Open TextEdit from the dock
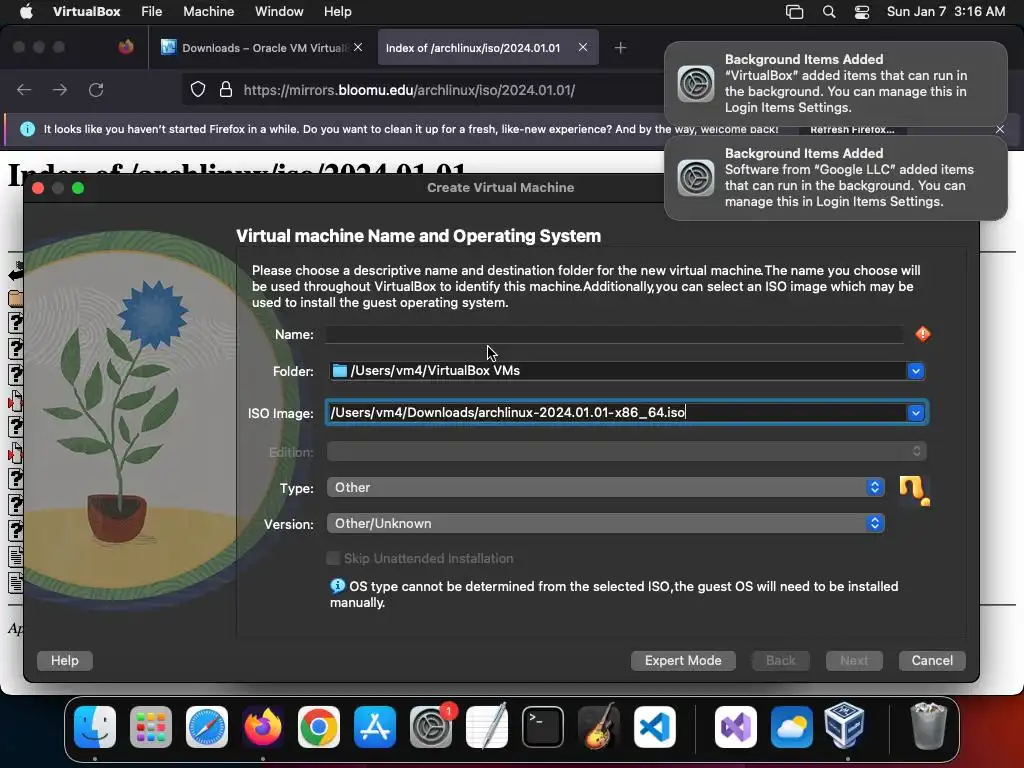1024x768 pixels. tap(487, 727)
